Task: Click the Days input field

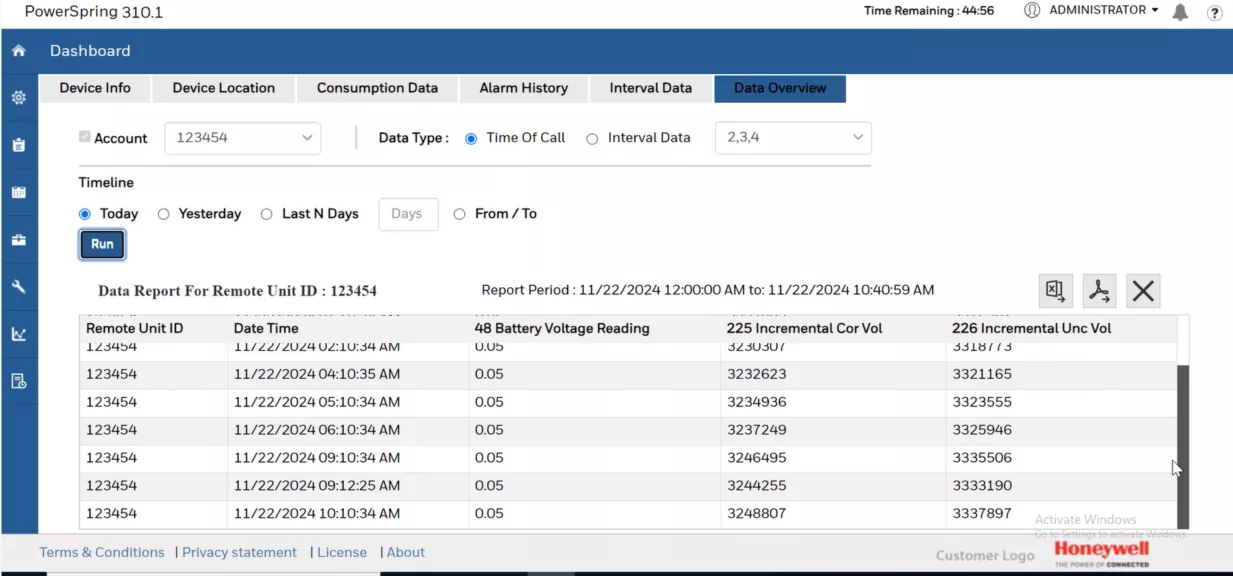Action: [x=407, y=214]
